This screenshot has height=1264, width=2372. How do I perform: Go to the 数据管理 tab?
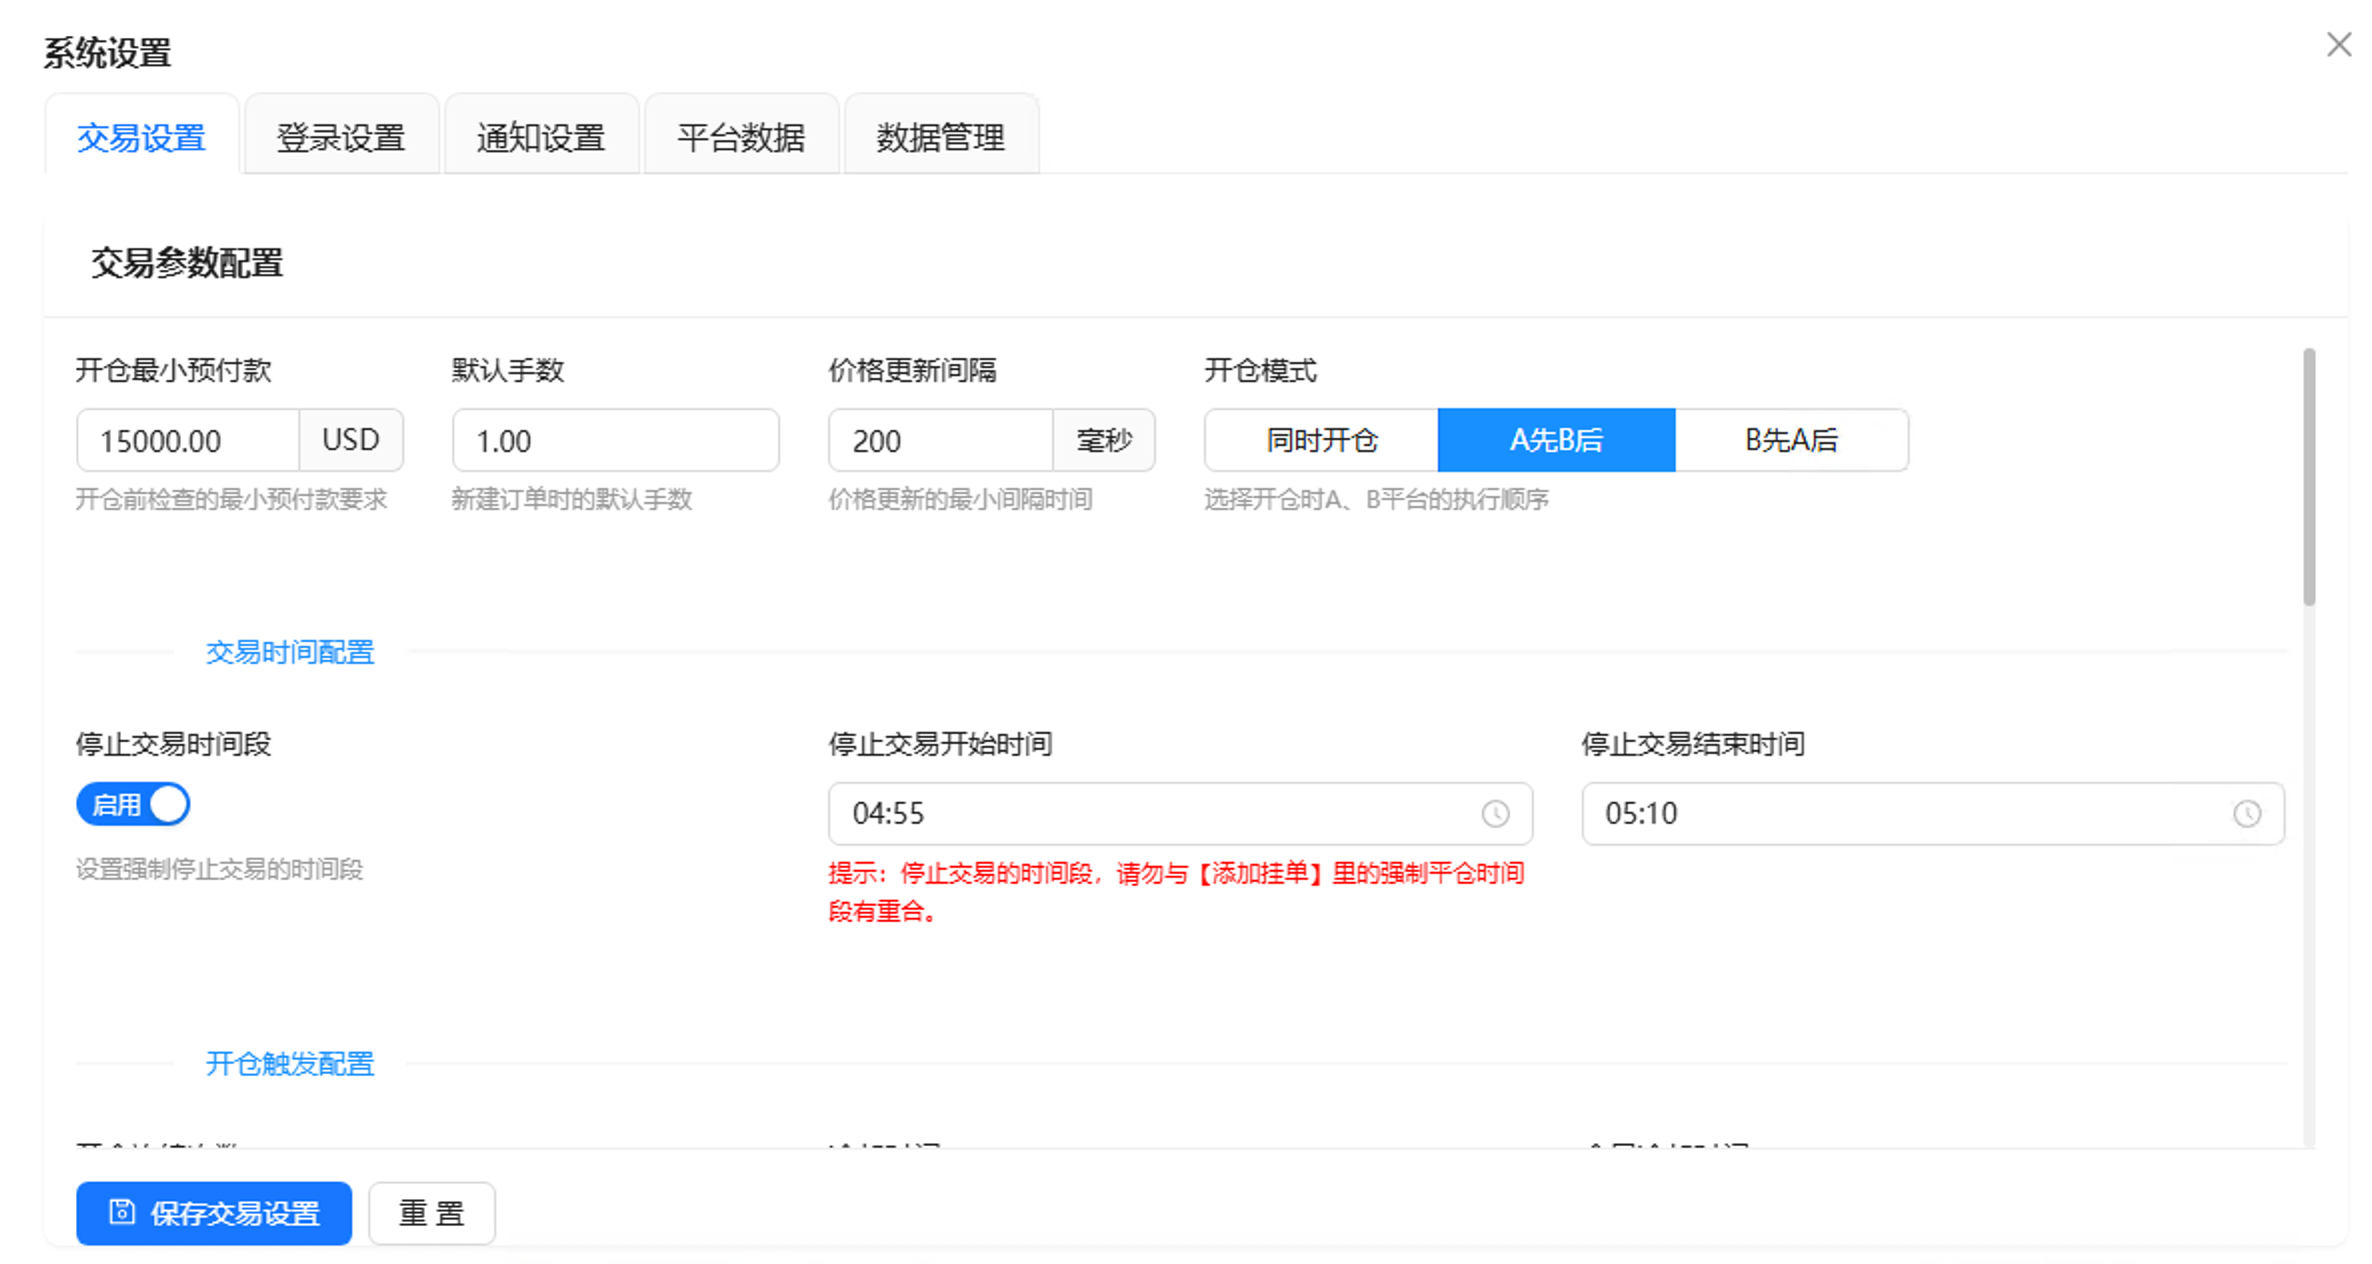941,137
